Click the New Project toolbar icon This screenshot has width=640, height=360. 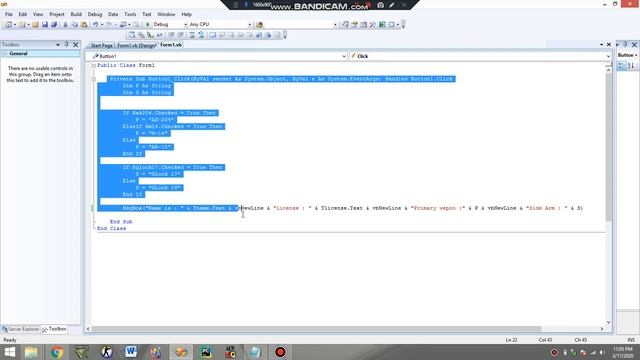(8, 24)
